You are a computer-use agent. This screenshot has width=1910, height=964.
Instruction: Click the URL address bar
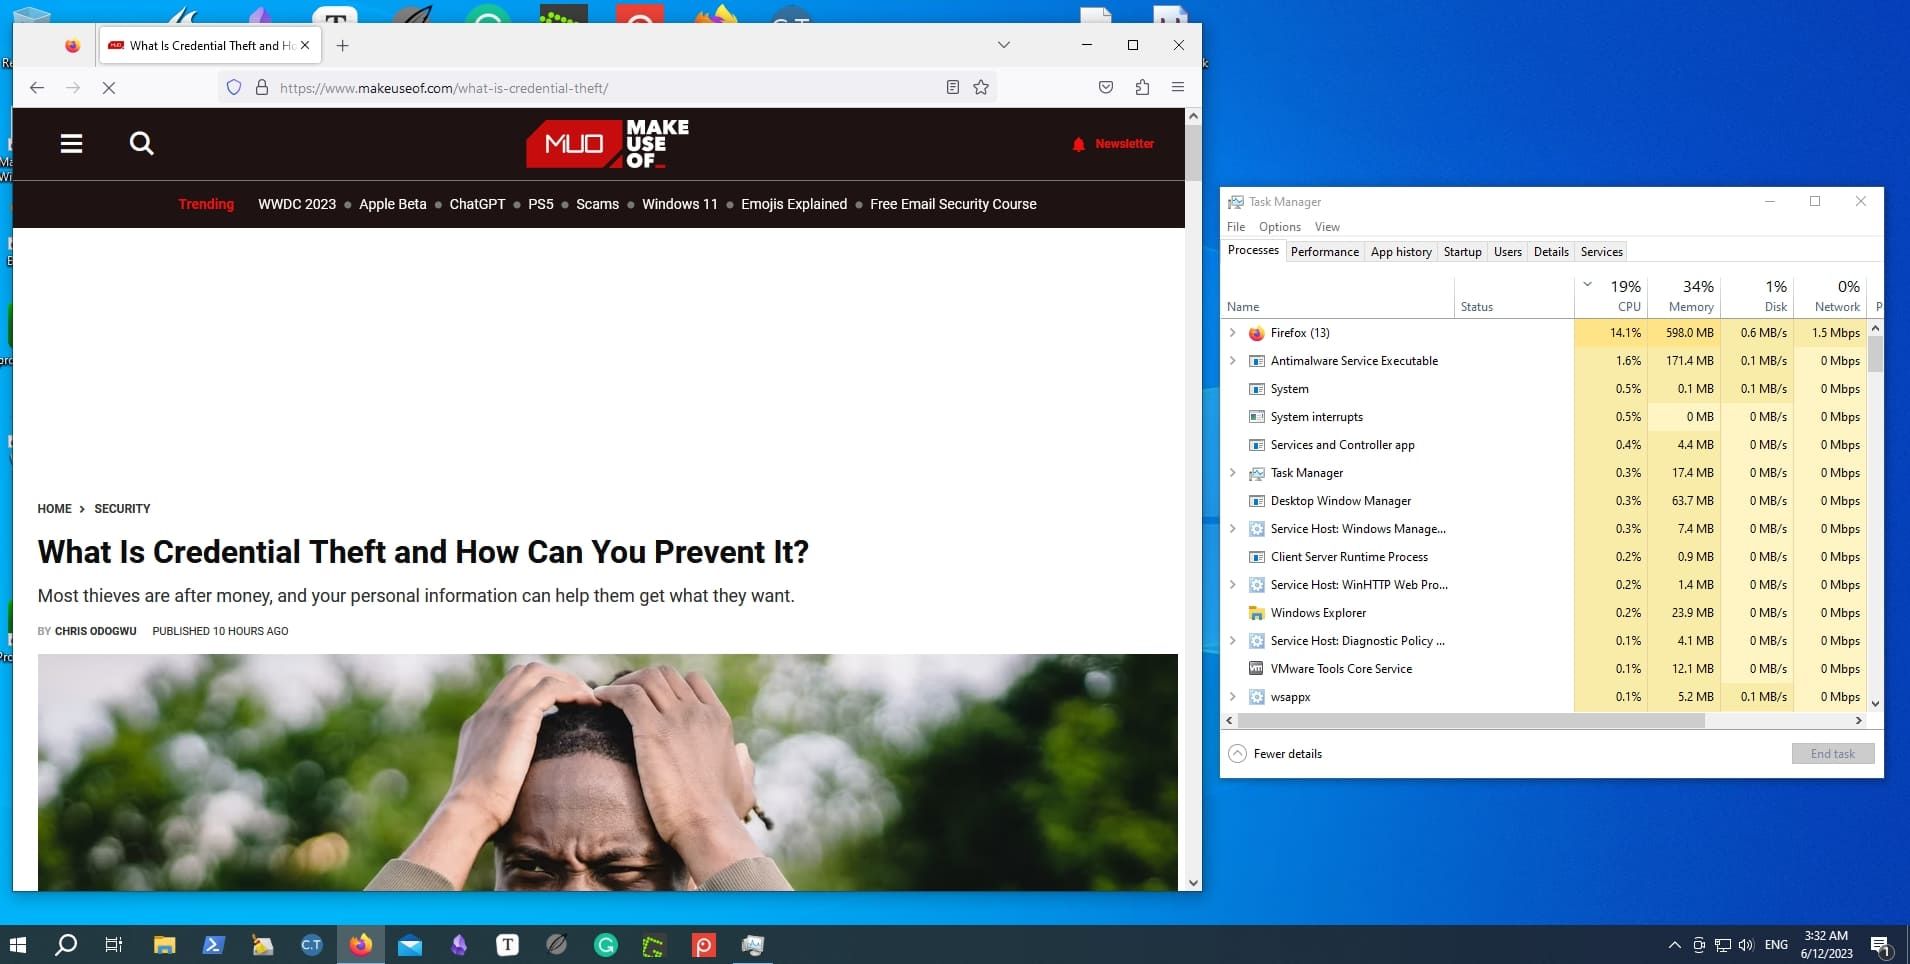[x=600, y=88]
